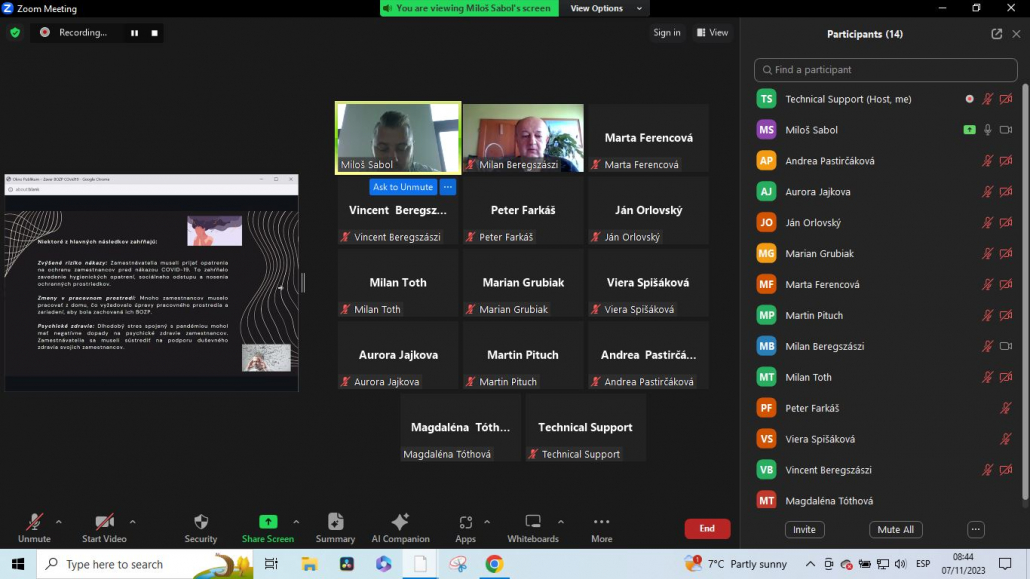The height and width of the screenshot is (579, 1030).
Task: Click the encryption shield icon
Action: click(15, 32)
